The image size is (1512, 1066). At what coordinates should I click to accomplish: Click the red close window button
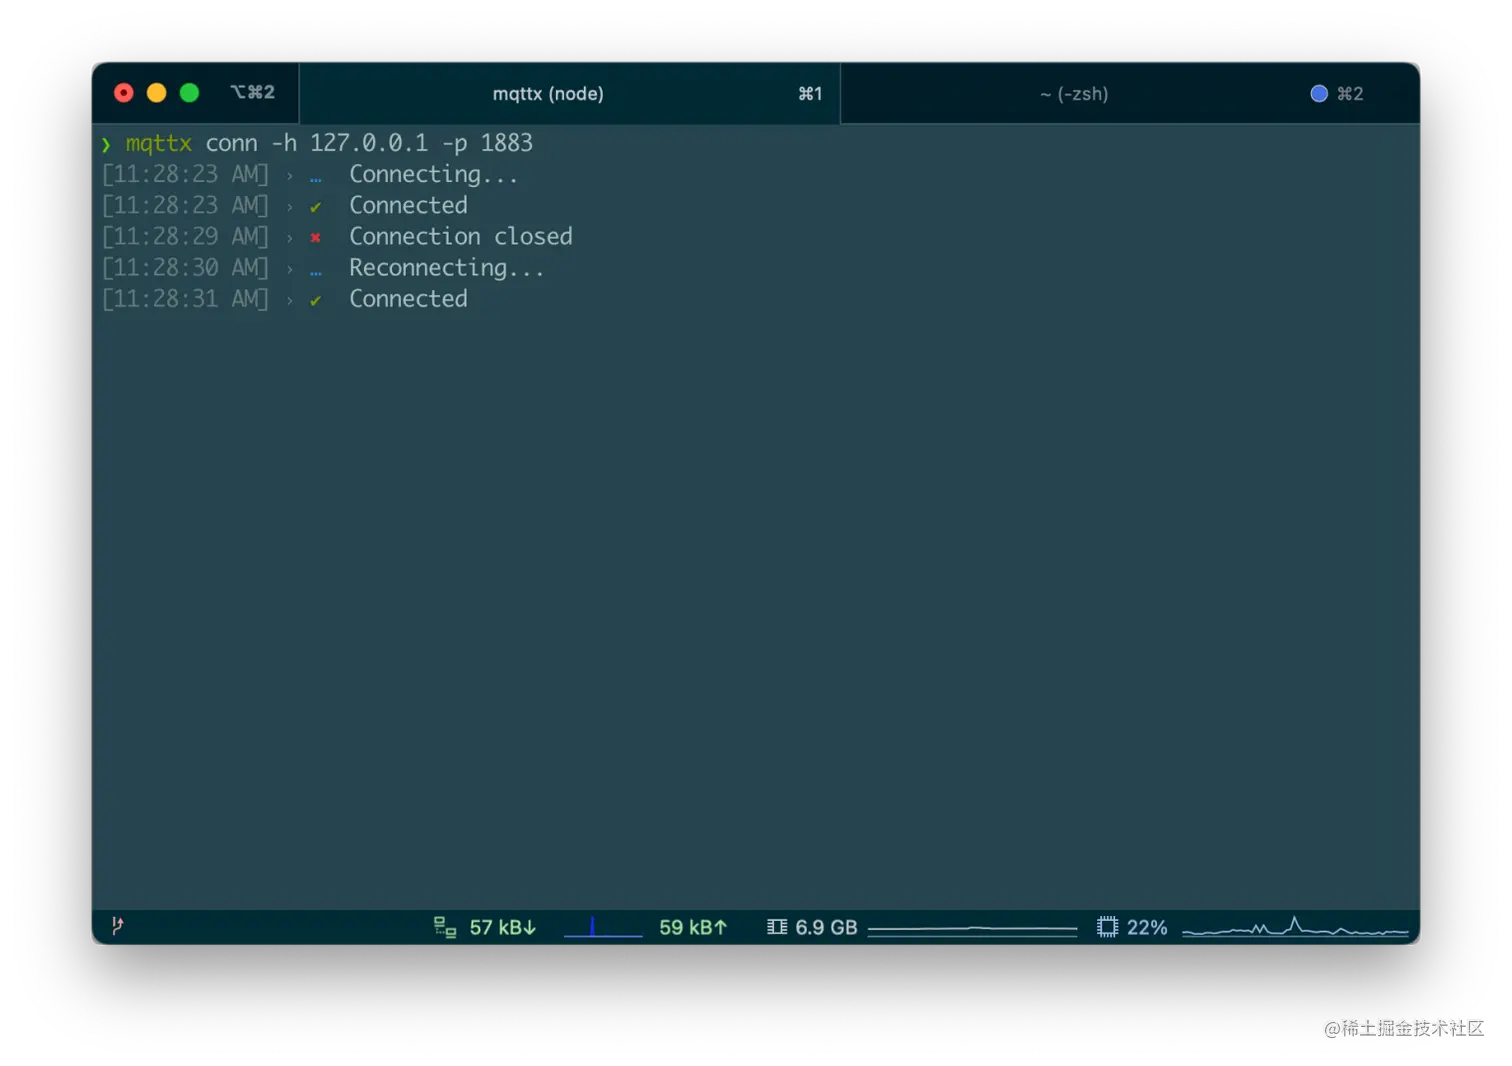click(124, 93)
